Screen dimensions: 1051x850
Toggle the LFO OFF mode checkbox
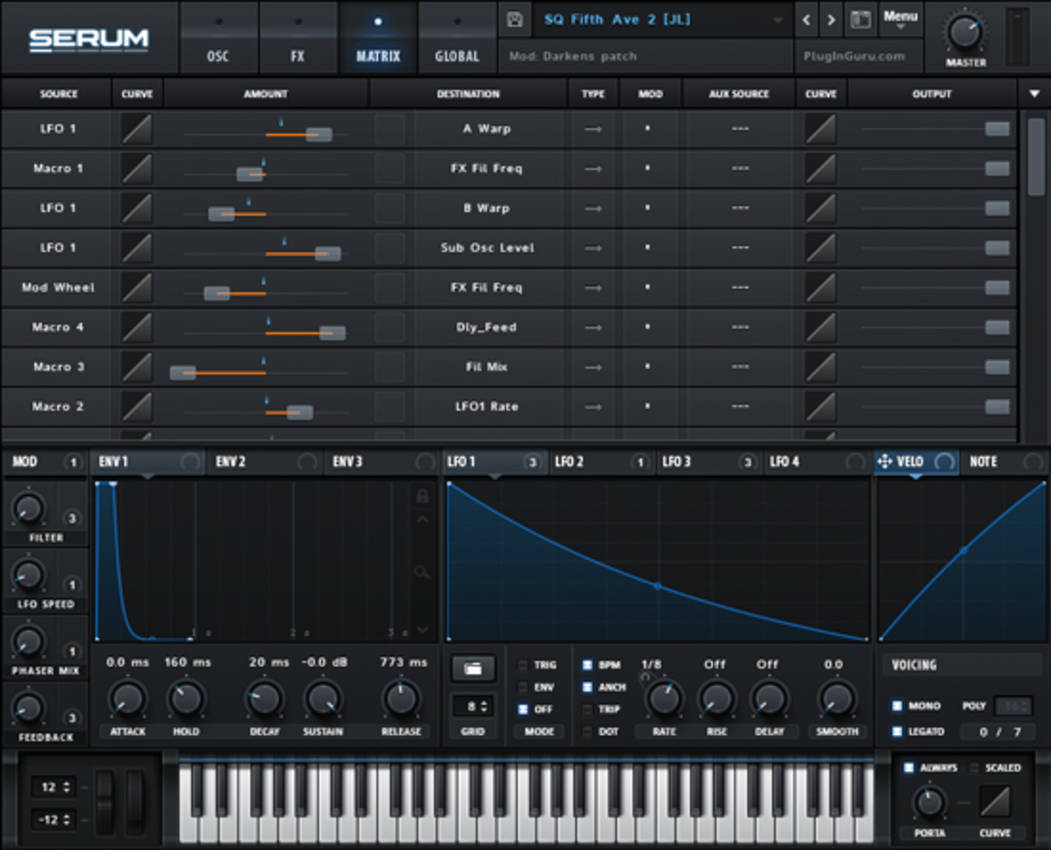point(523,709)
